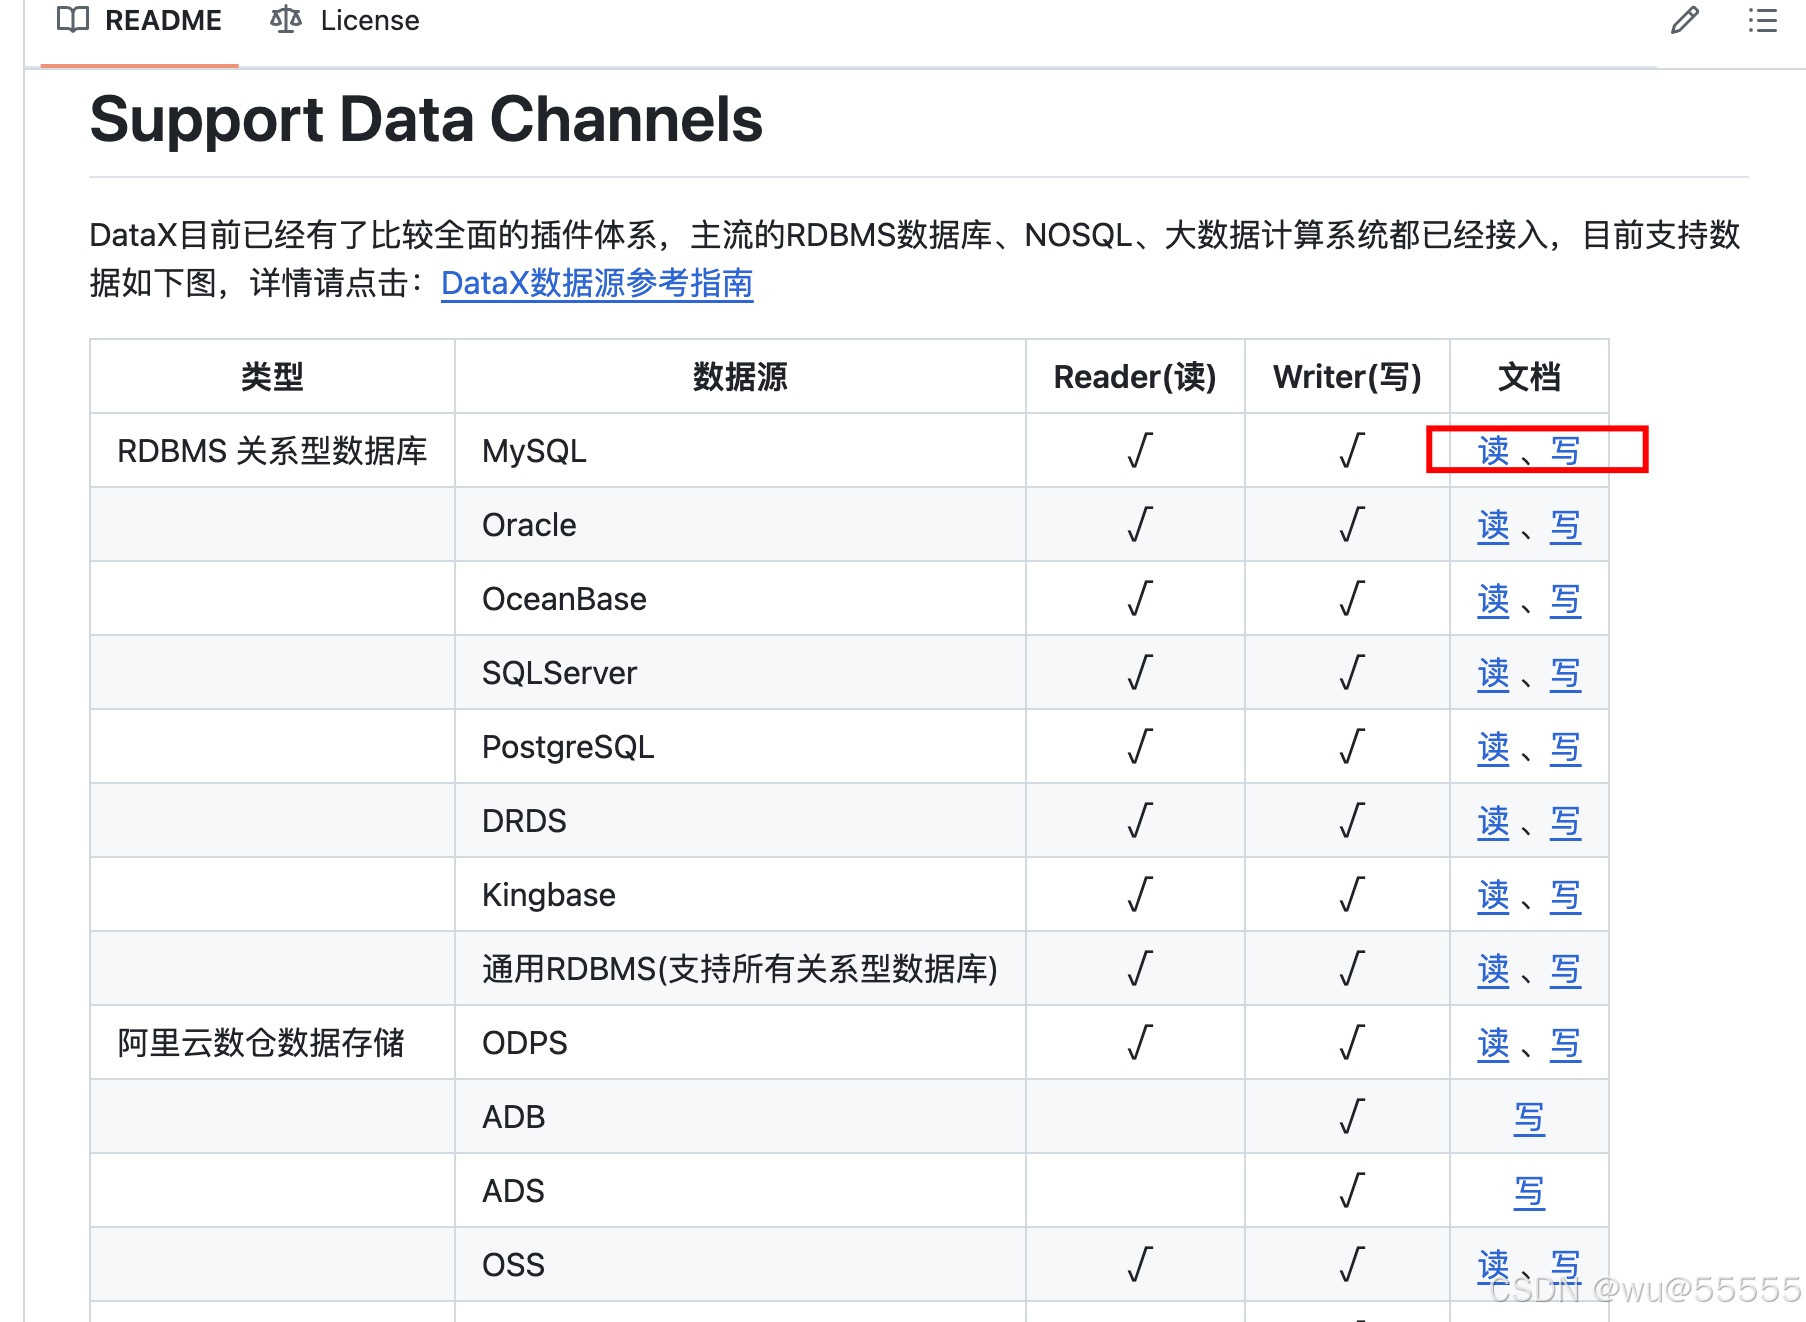Image resolution: width=1806 pixels, height=1322 pixels.
Task: Select the ADB data source cell
Action: pos(740,1117)
